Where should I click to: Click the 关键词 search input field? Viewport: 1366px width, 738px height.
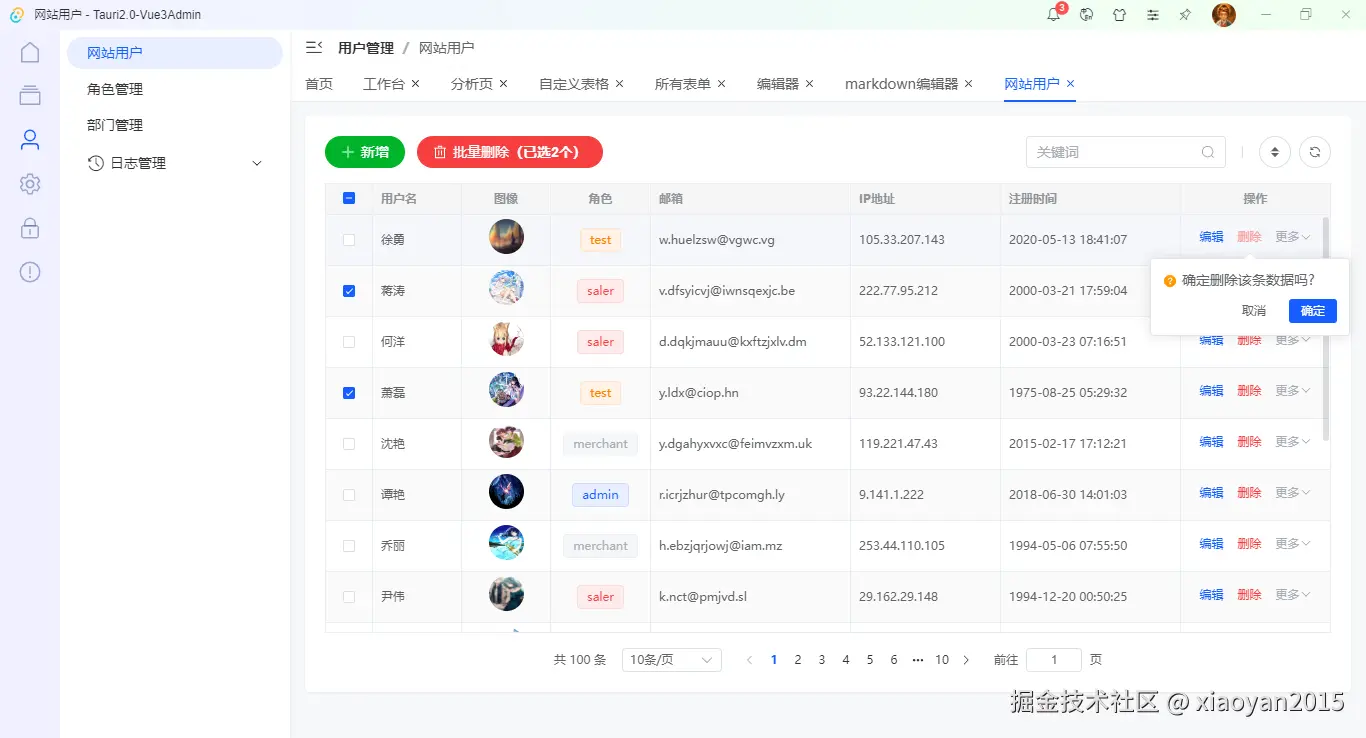1110,151
